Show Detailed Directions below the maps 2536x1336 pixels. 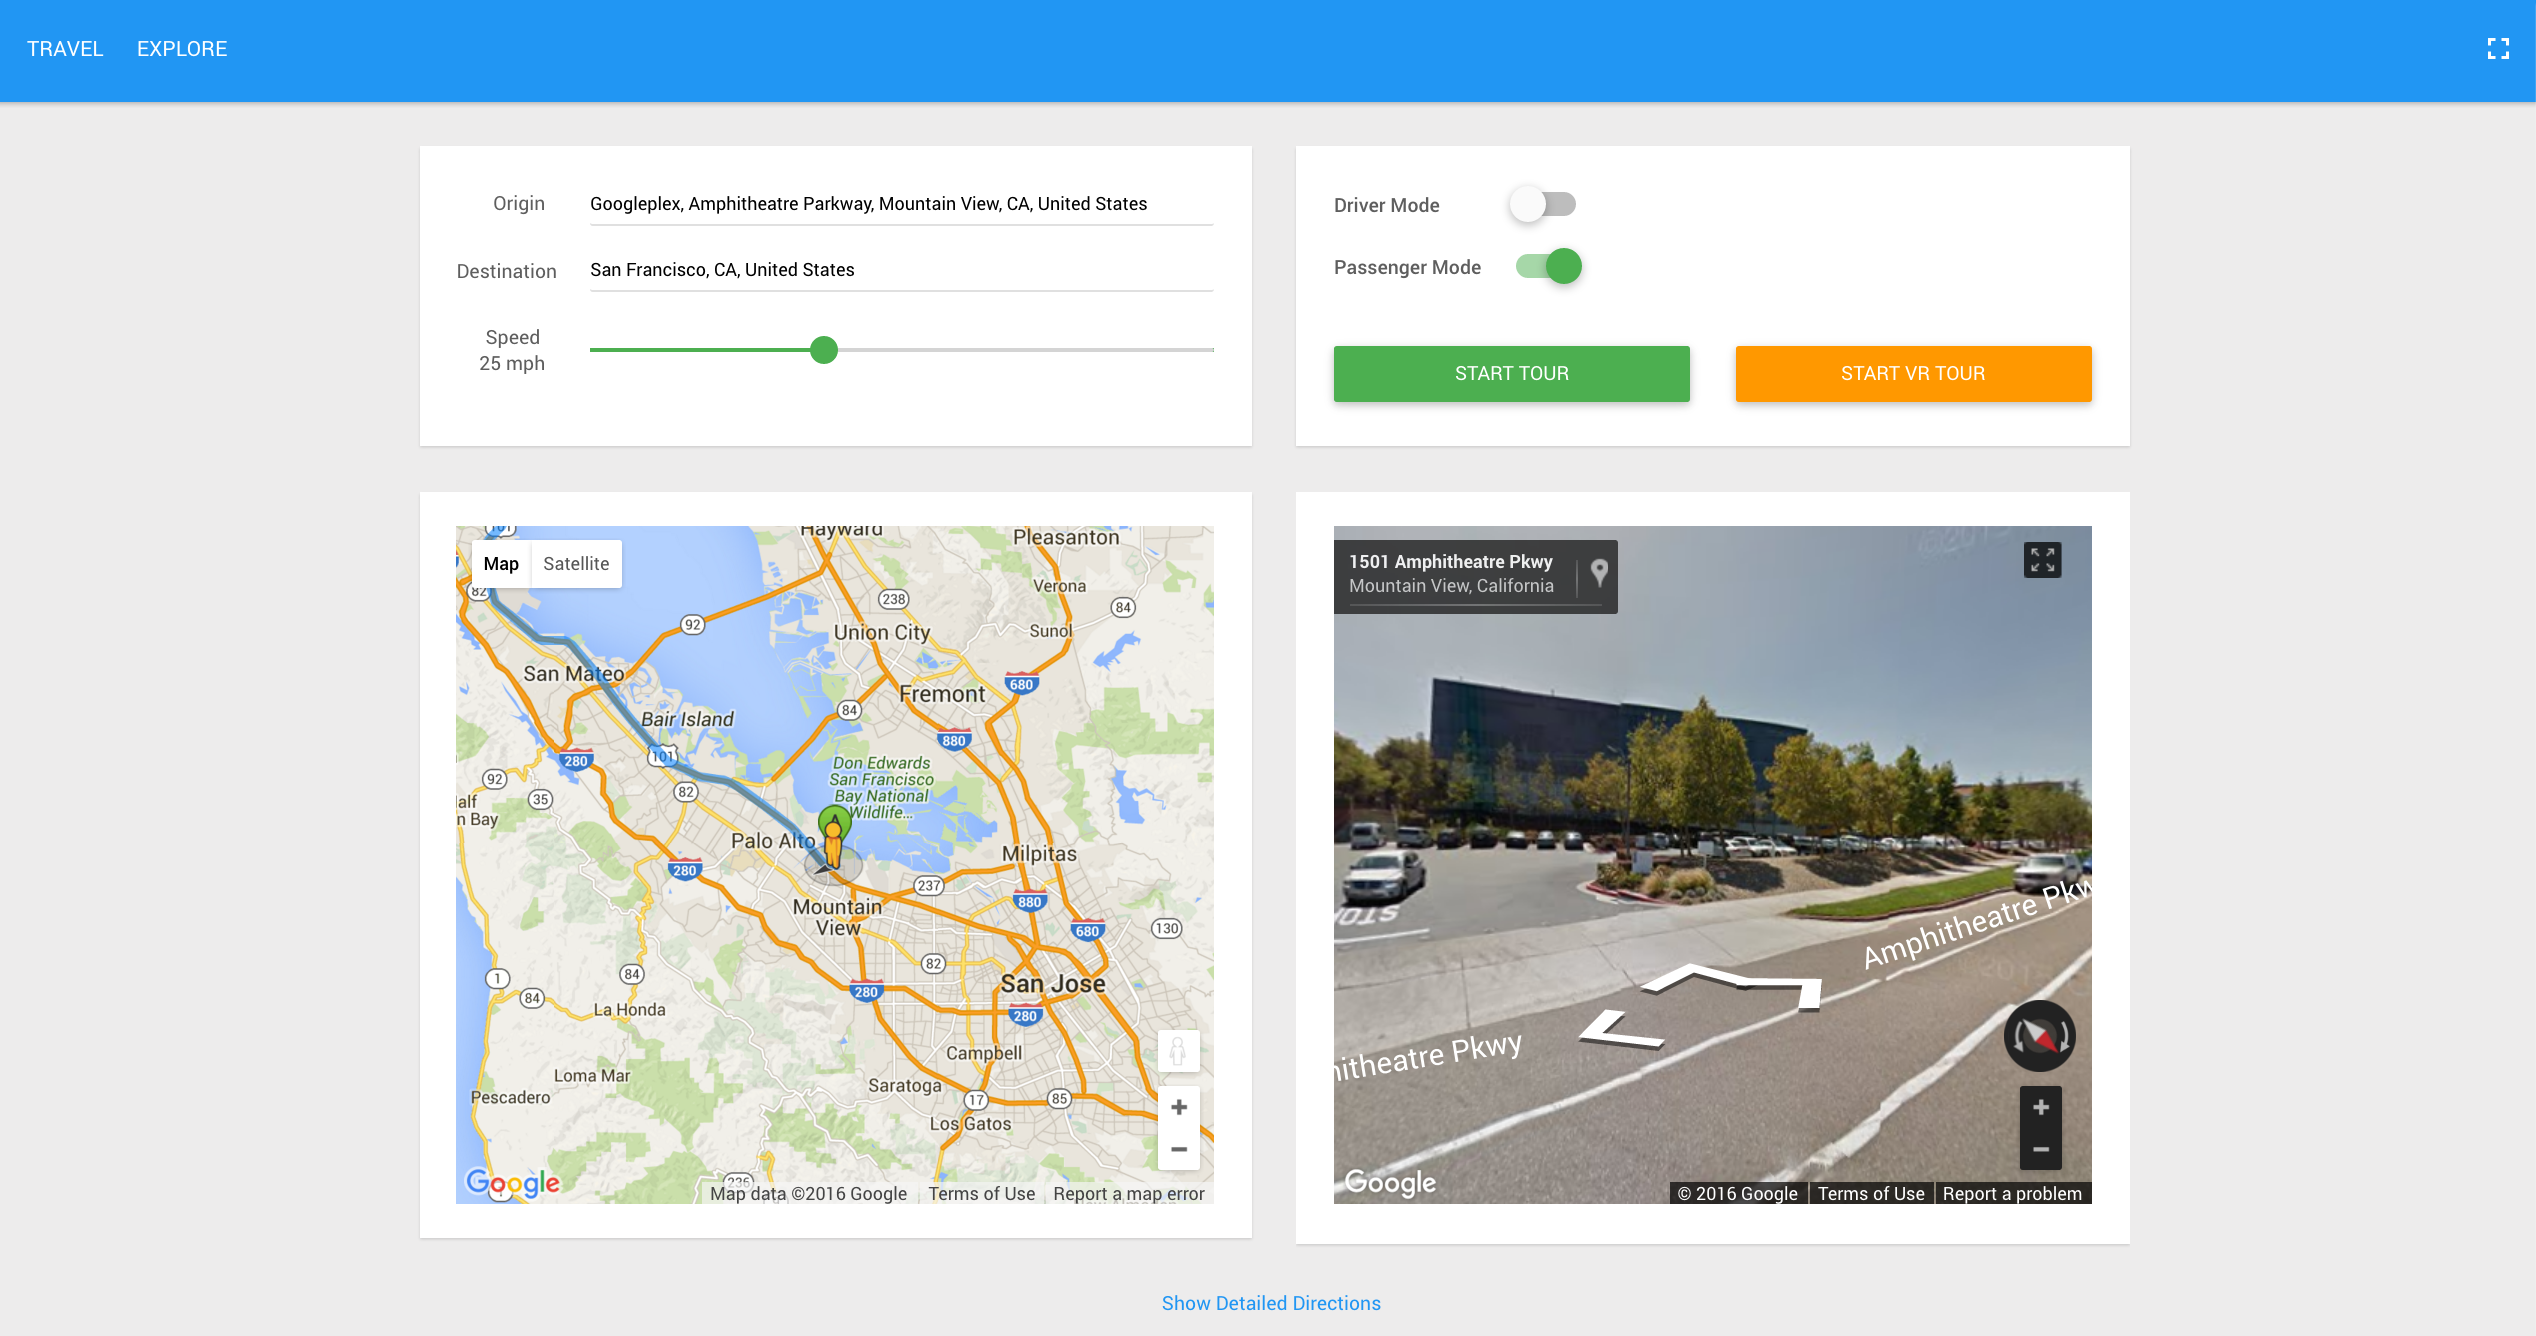click(1270, 1303)
